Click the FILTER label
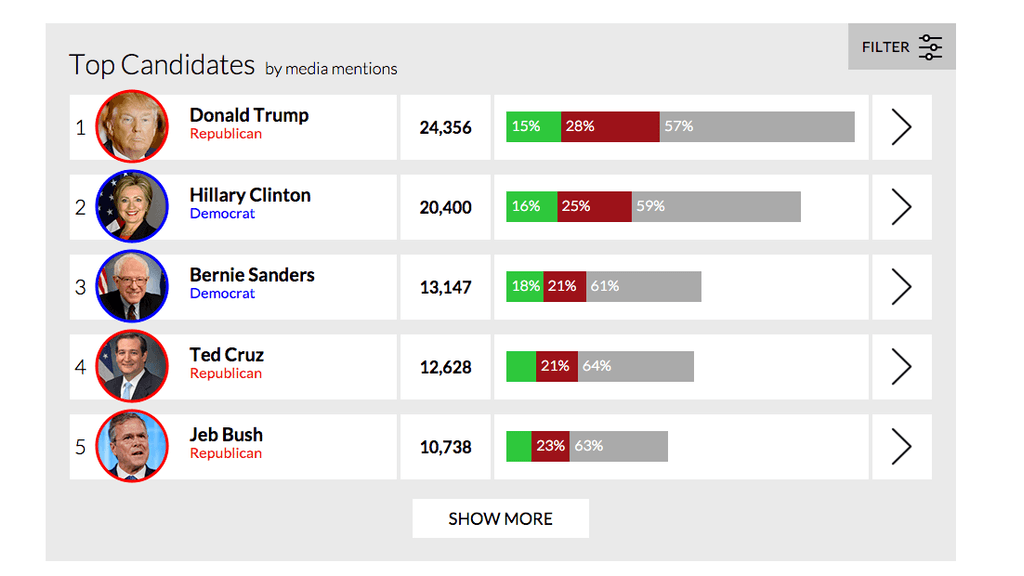 pyautogui.click(x=885, y=47)
